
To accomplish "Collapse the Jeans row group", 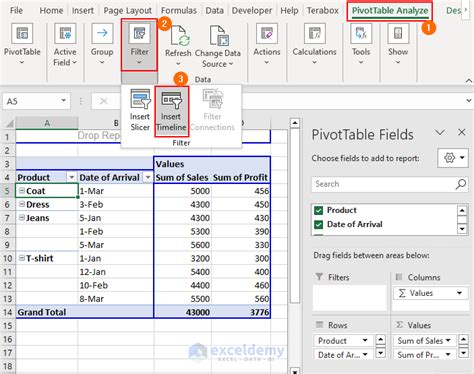I will click(22, 217).
